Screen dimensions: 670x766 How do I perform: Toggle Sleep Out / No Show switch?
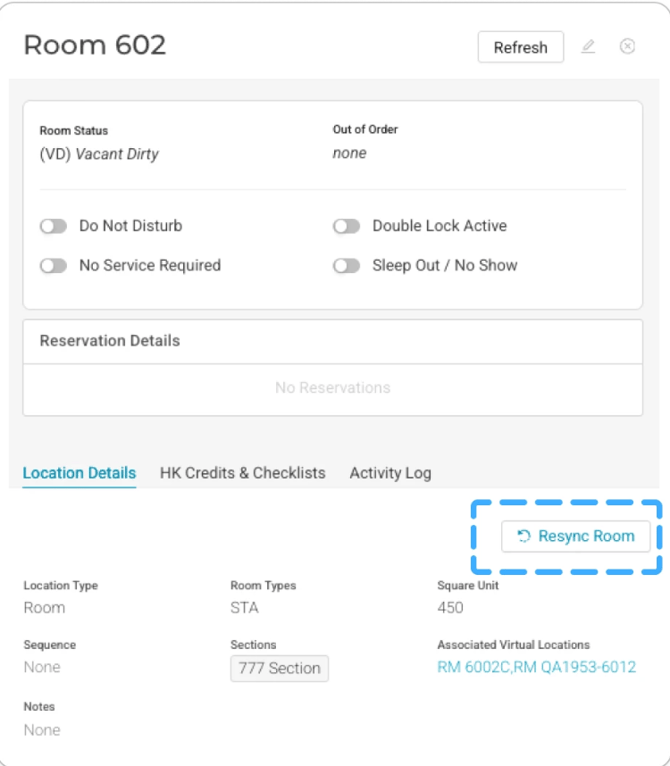click(346, 266)
